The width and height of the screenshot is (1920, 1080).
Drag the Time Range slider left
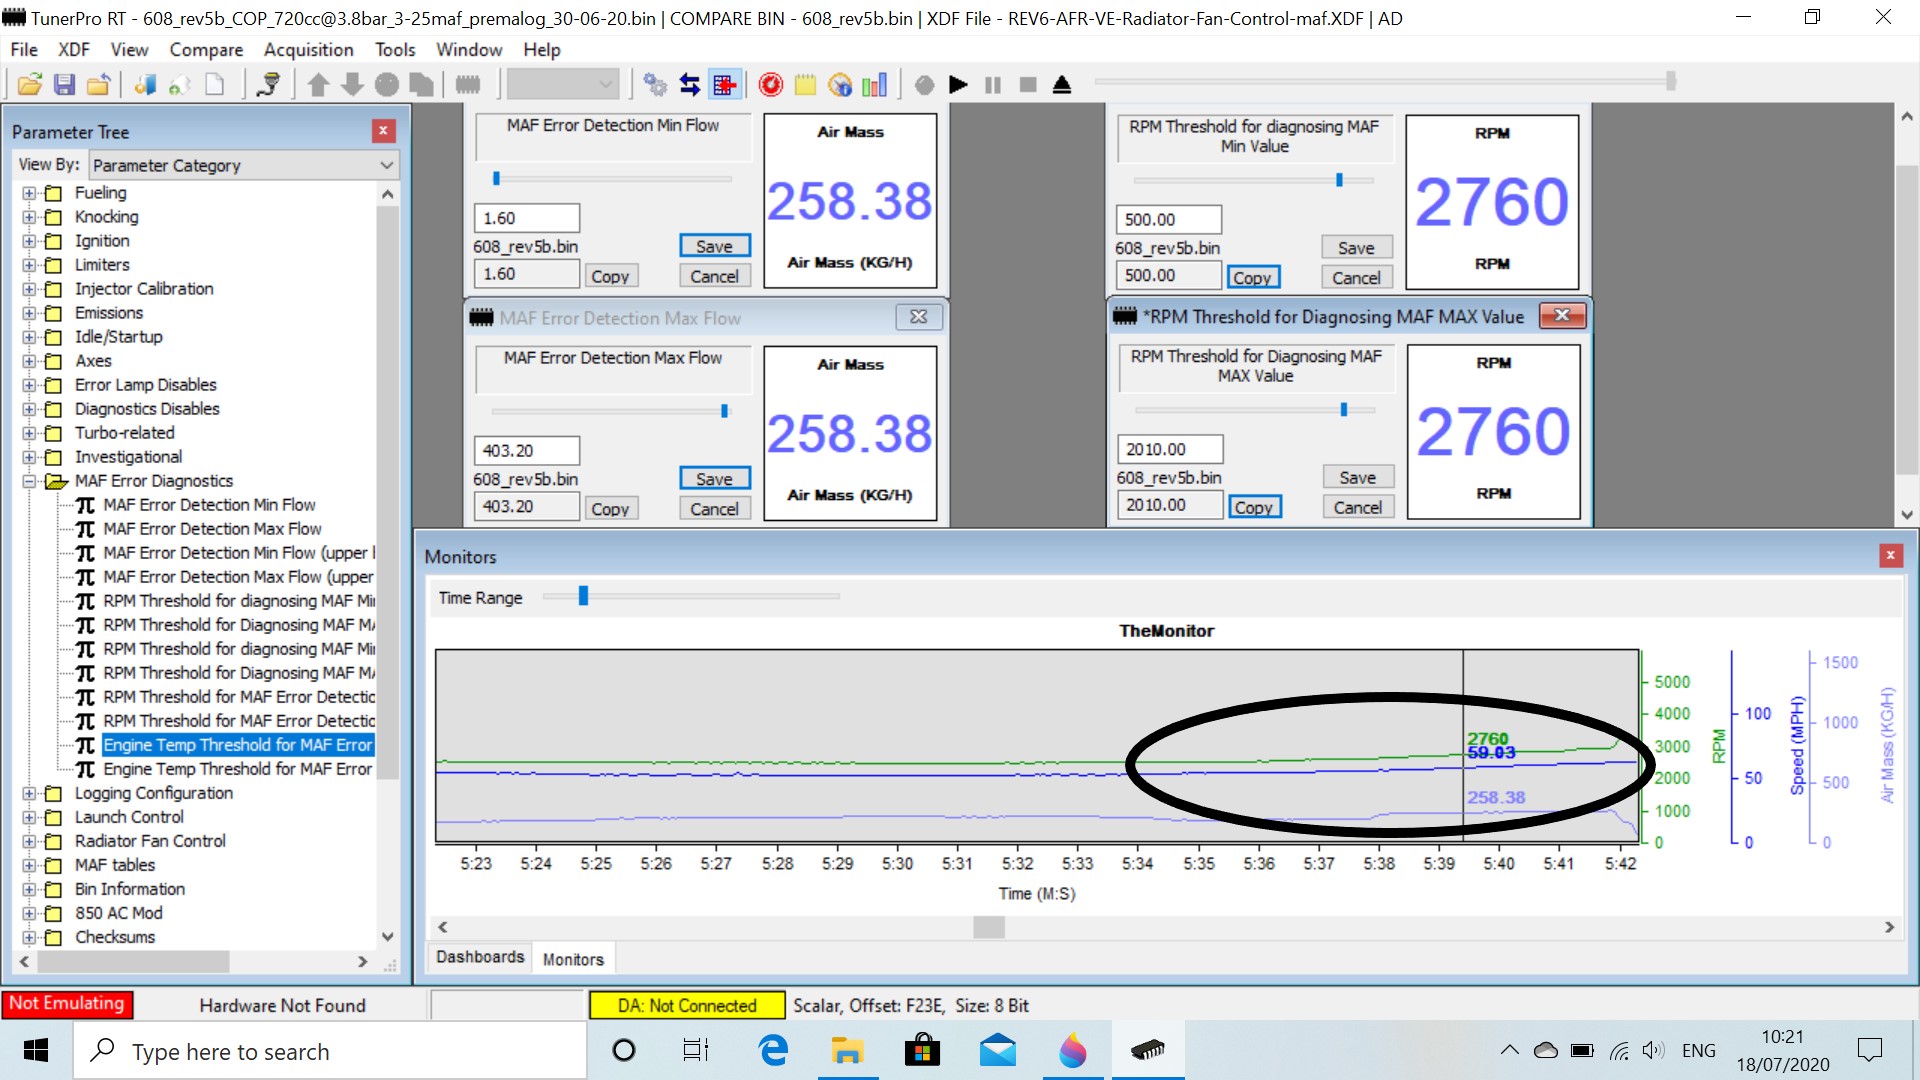click(582, 596)
